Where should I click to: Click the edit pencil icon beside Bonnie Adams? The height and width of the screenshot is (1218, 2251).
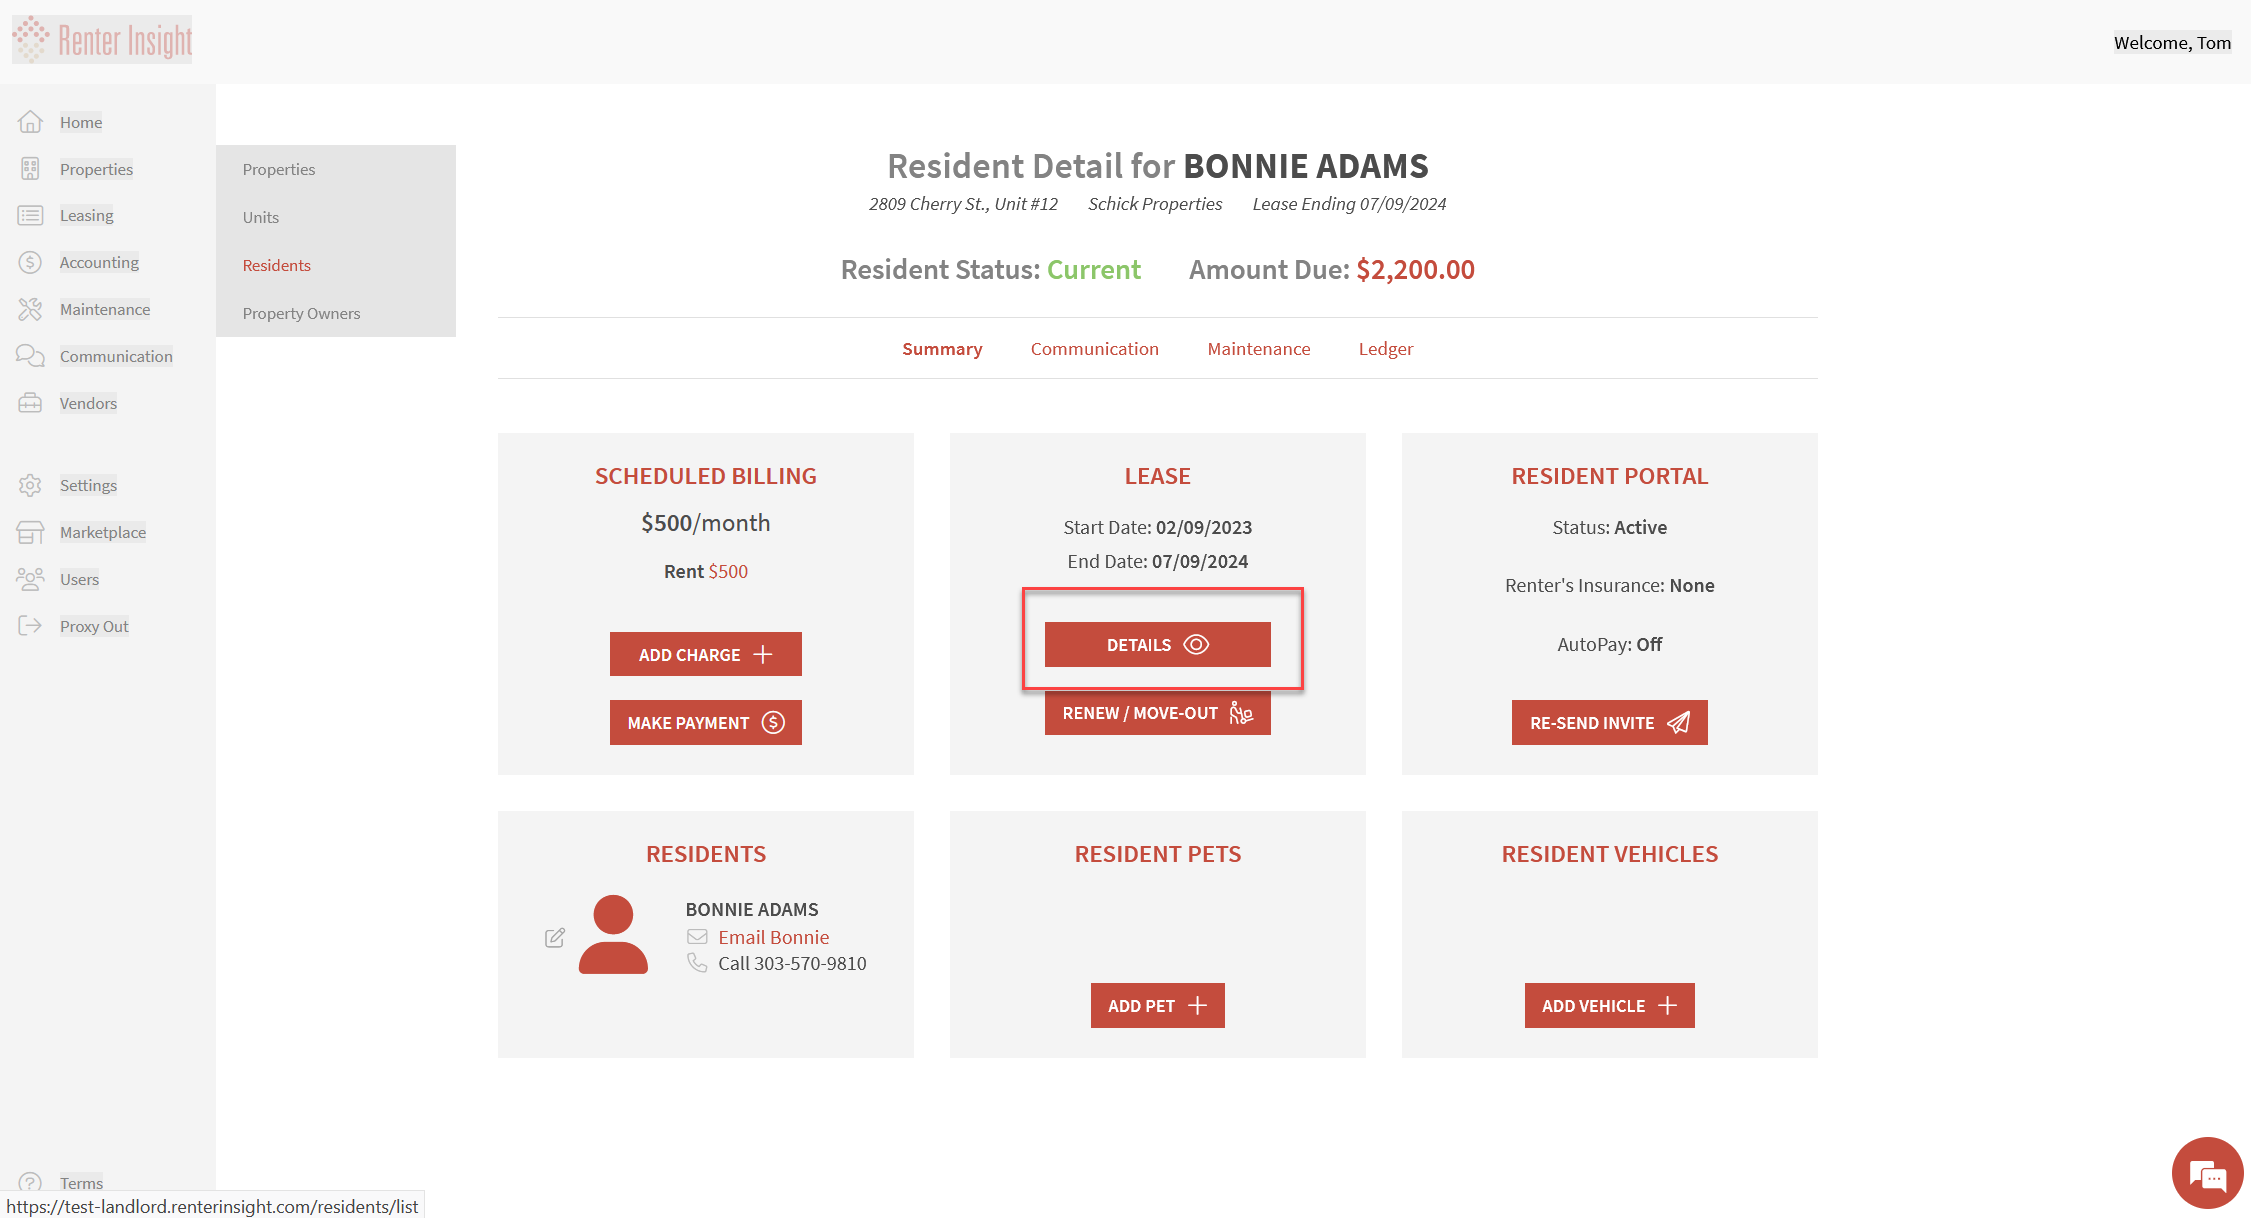pyautogui.click(x=555, y=937)
